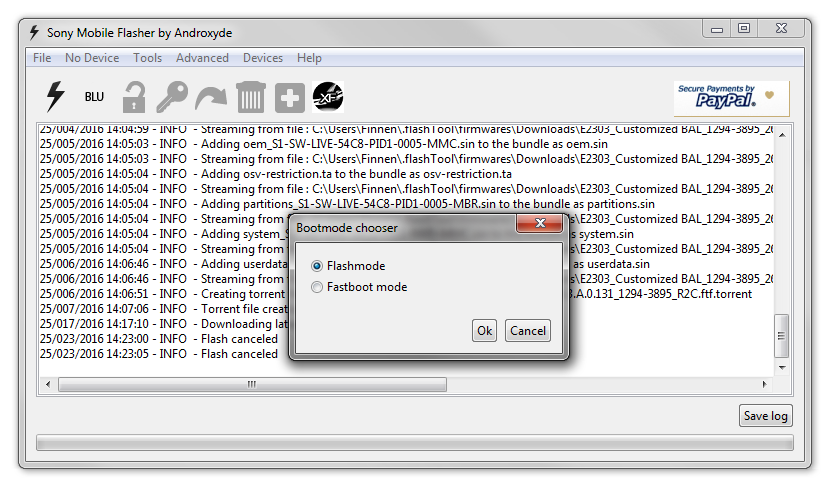This screenshot has height=494, width=830.
Task: Open the Devices menu
Action: coord(263,58)
